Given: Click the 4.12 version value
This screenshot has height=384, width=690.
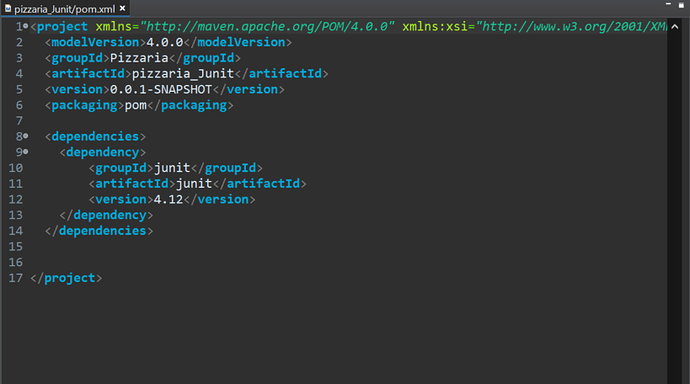Looking at the screenshot, I should [x=168, y=200].
